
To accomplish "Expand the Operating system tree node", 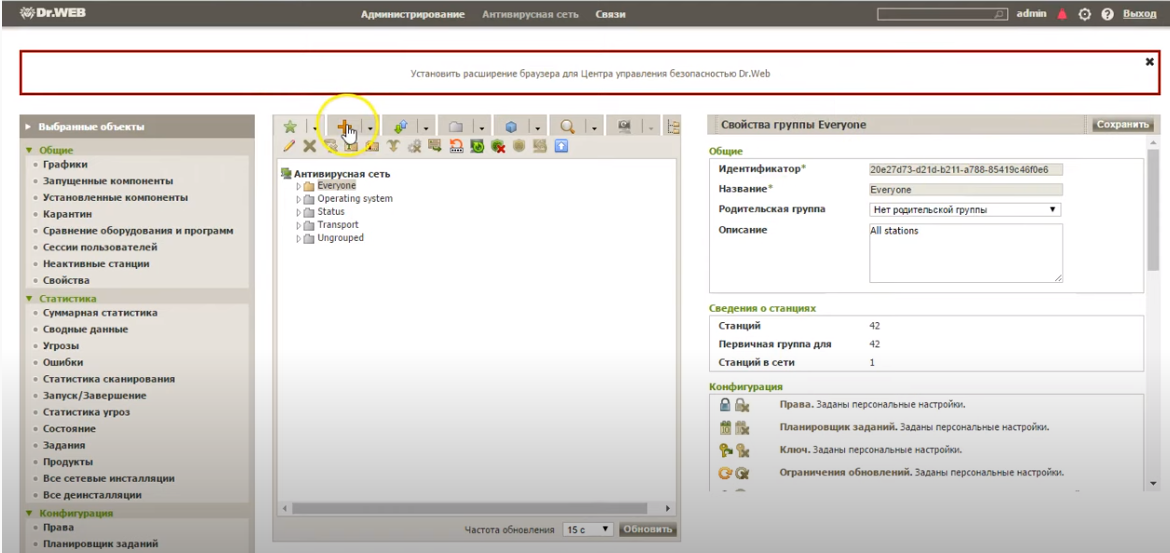I will tap(298, 199).
